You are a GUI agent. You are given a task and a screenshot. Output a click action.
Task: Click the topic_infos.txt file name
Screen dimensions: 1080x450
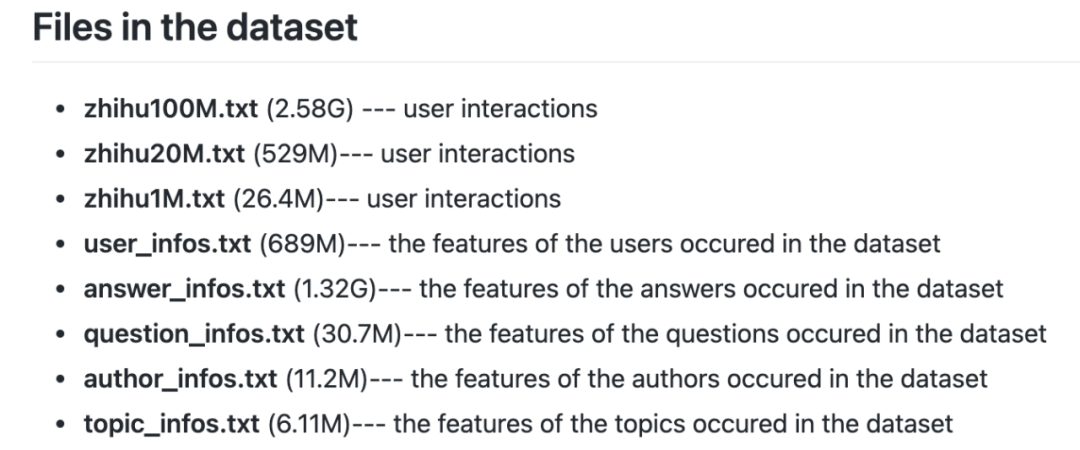pyautogui.click(x=172, y=424)
